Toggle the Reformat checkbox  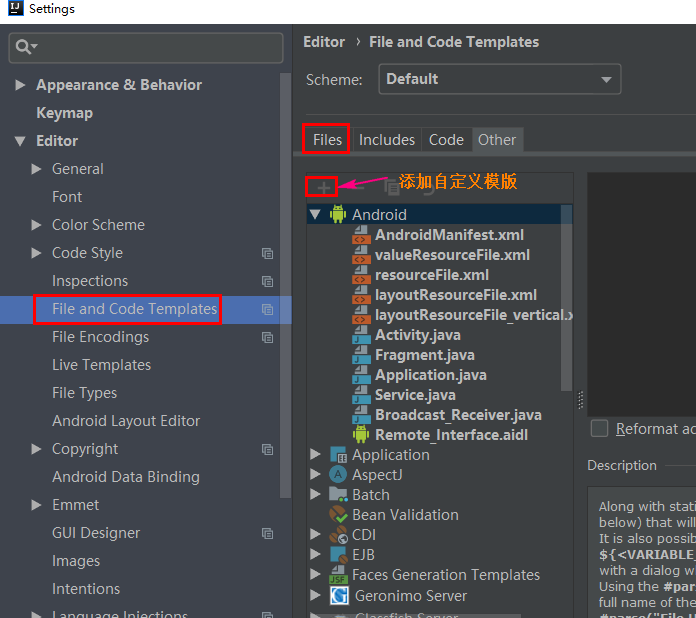tap(599, 429)
